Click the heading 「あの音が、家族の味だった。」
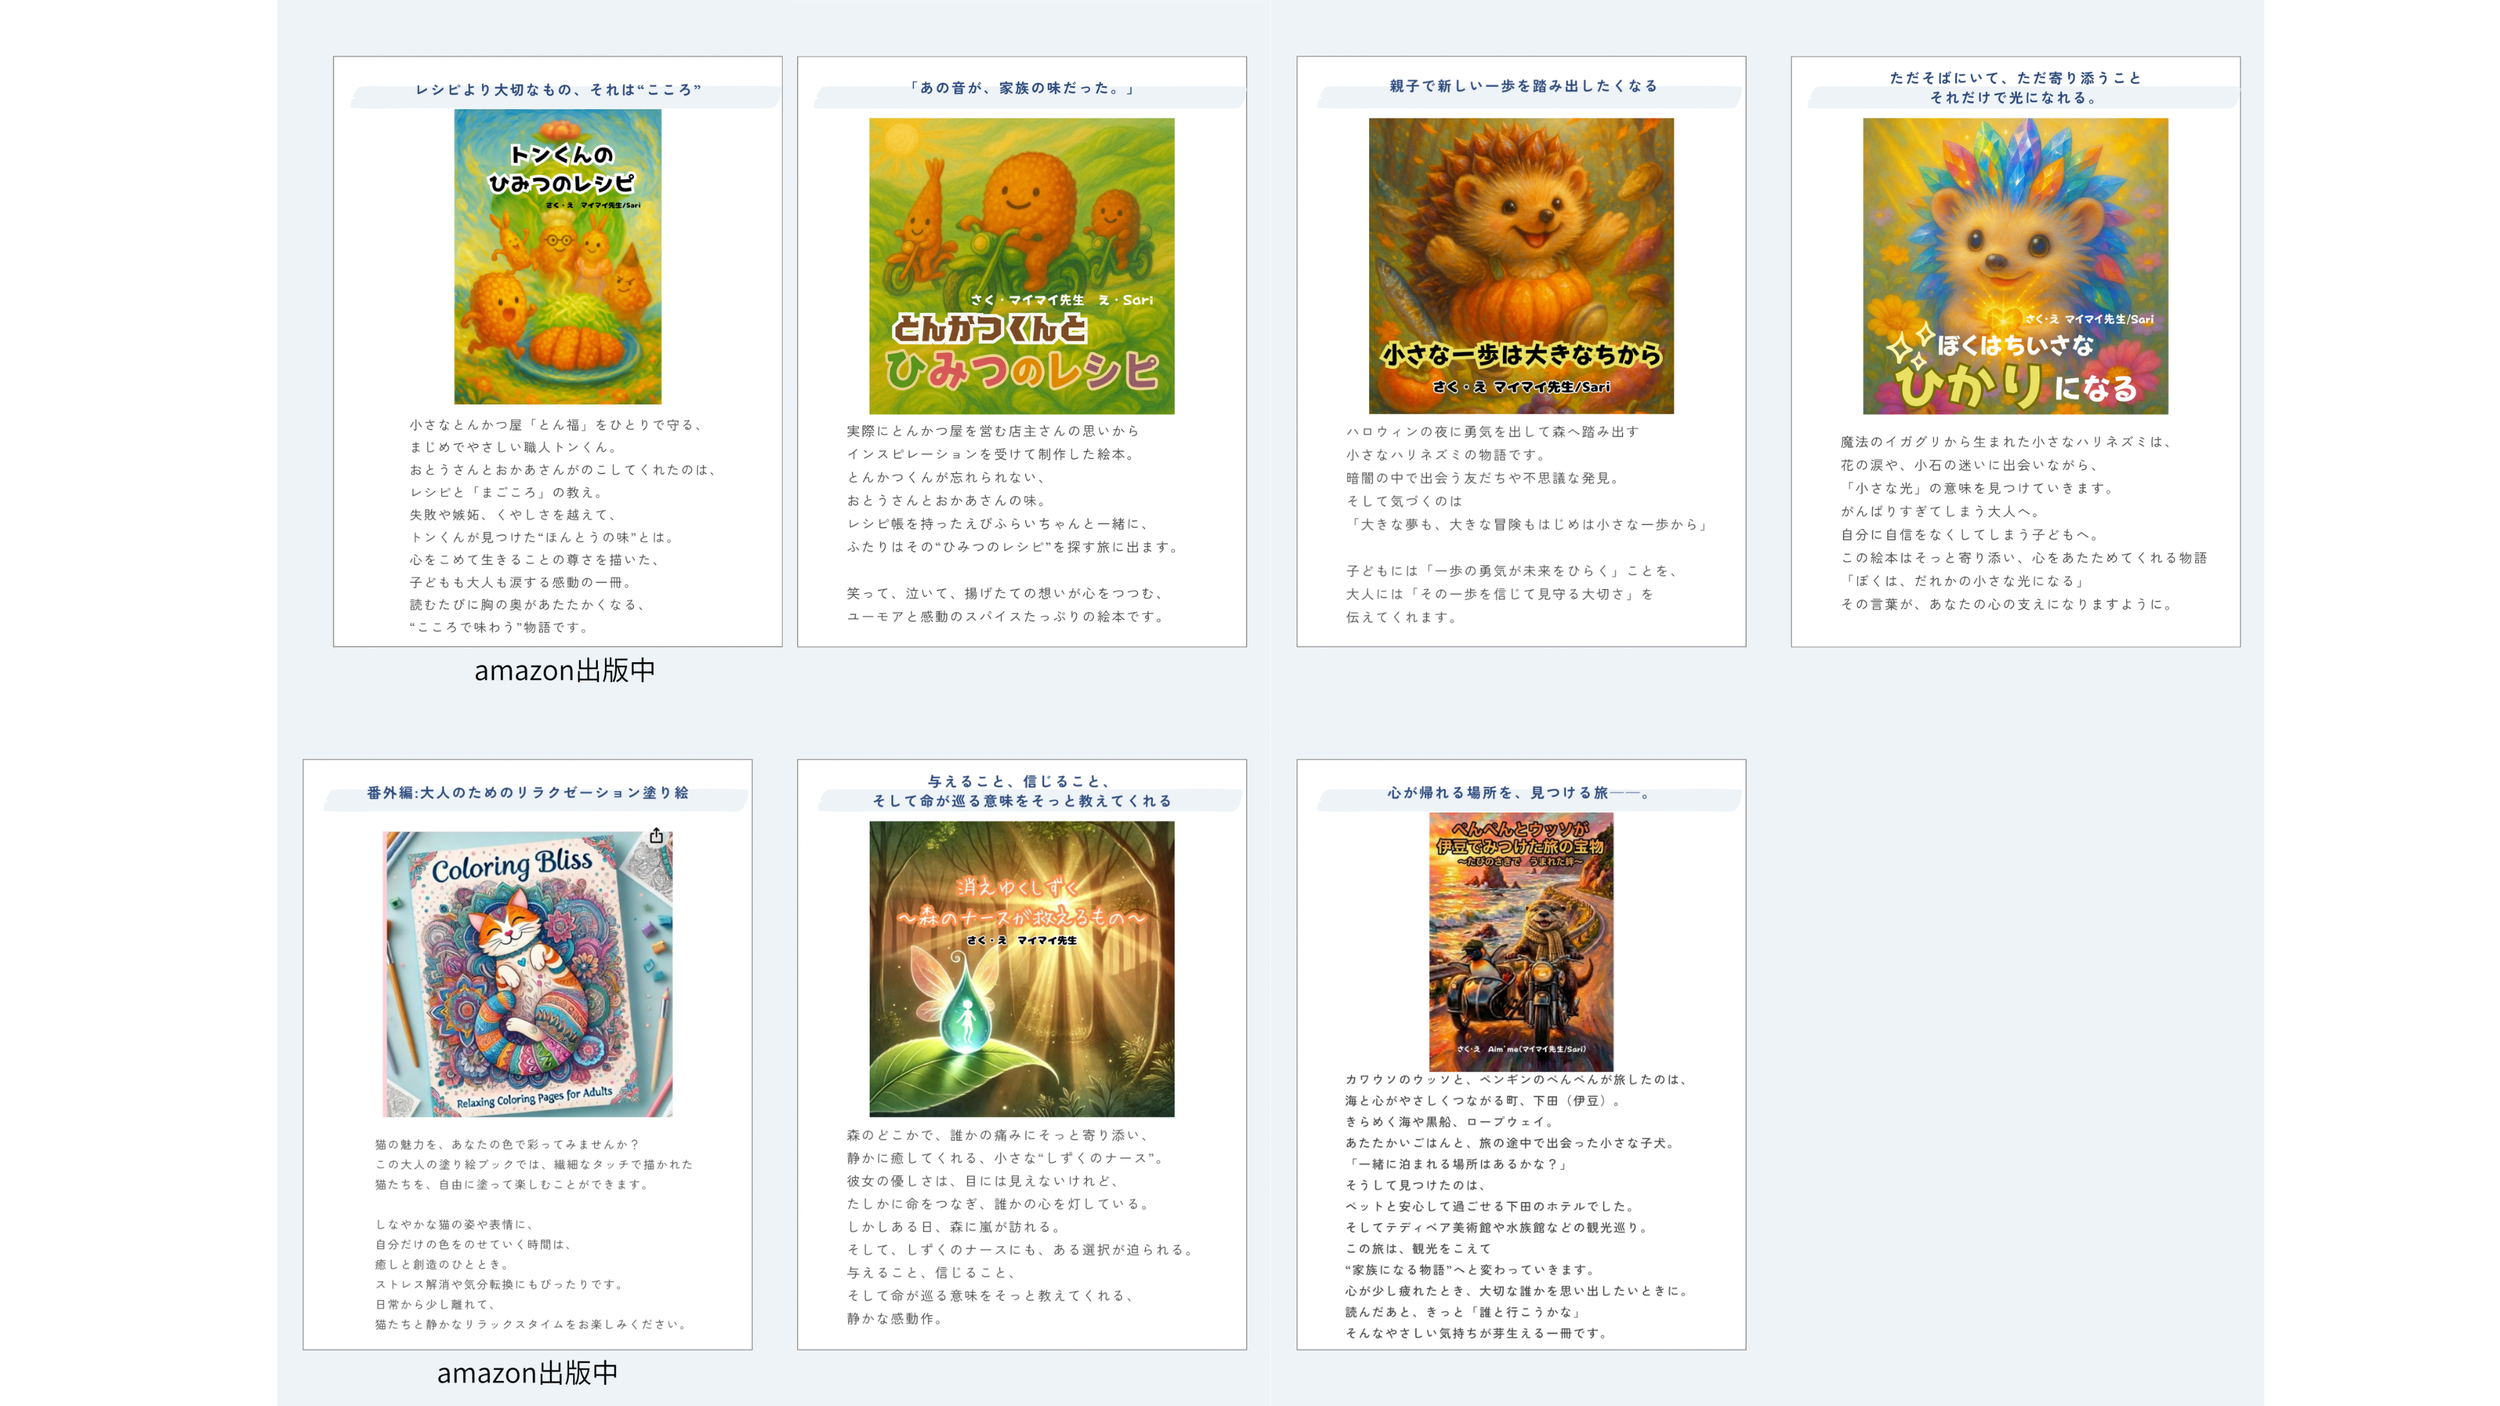The image size is (2500, 1406). click(x=1021, y=89)
